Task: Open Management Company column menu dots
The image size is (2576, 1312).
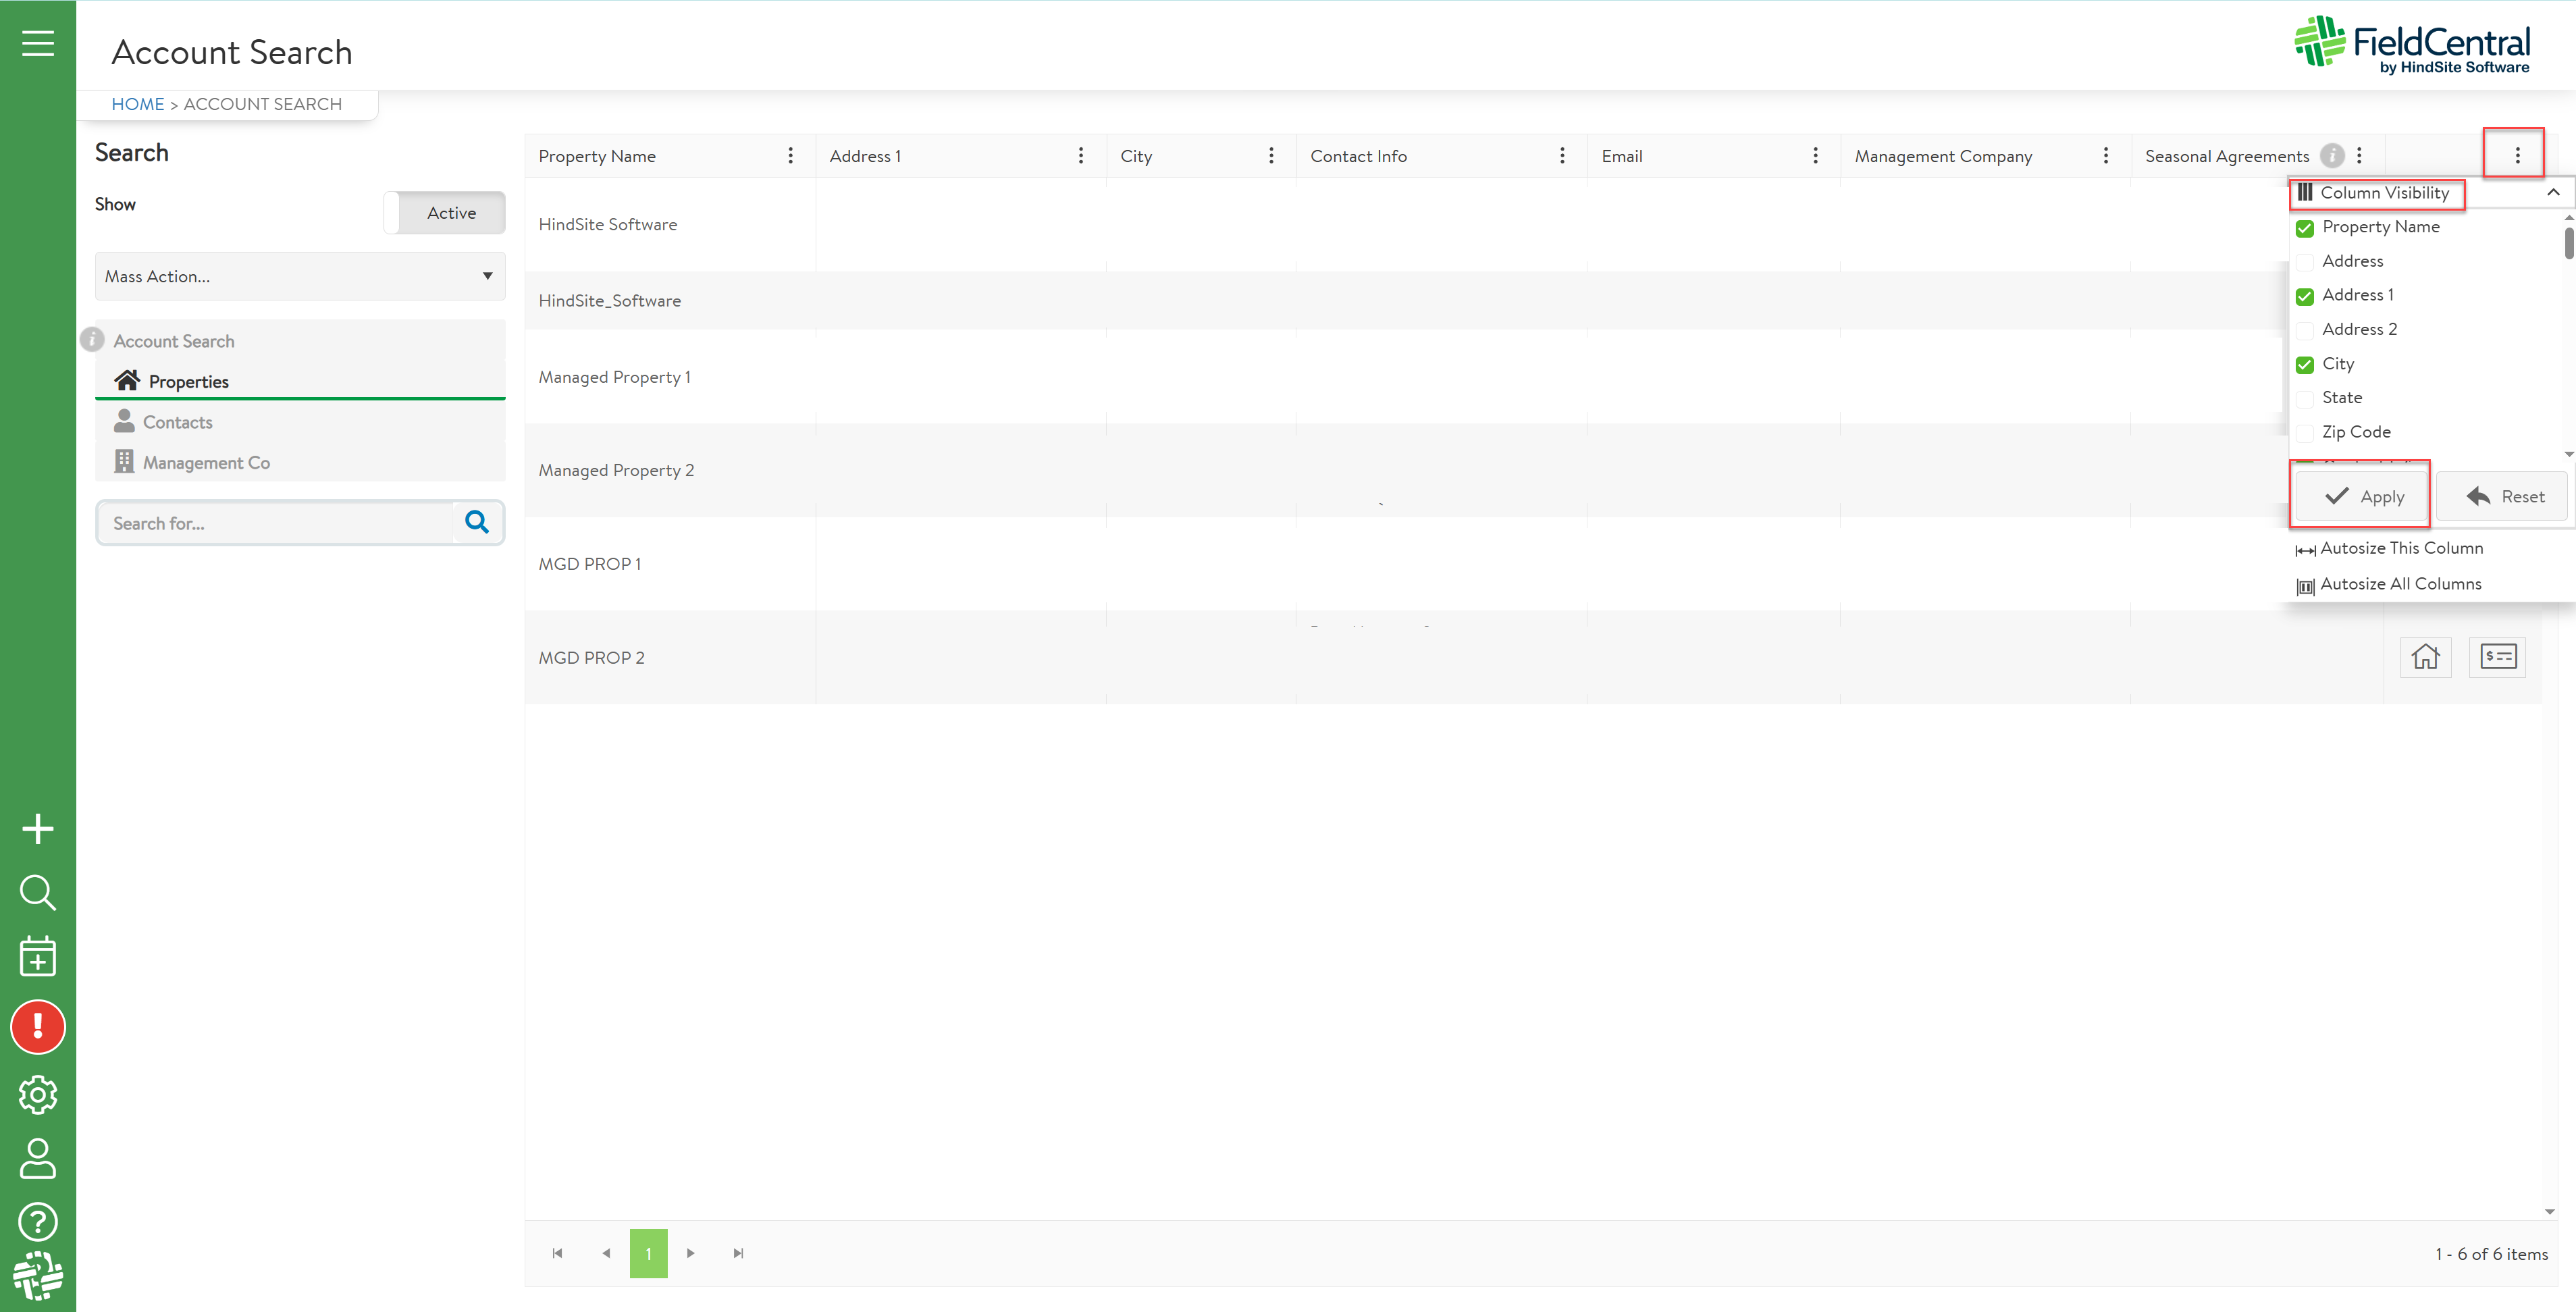Action: [2106, 156]
